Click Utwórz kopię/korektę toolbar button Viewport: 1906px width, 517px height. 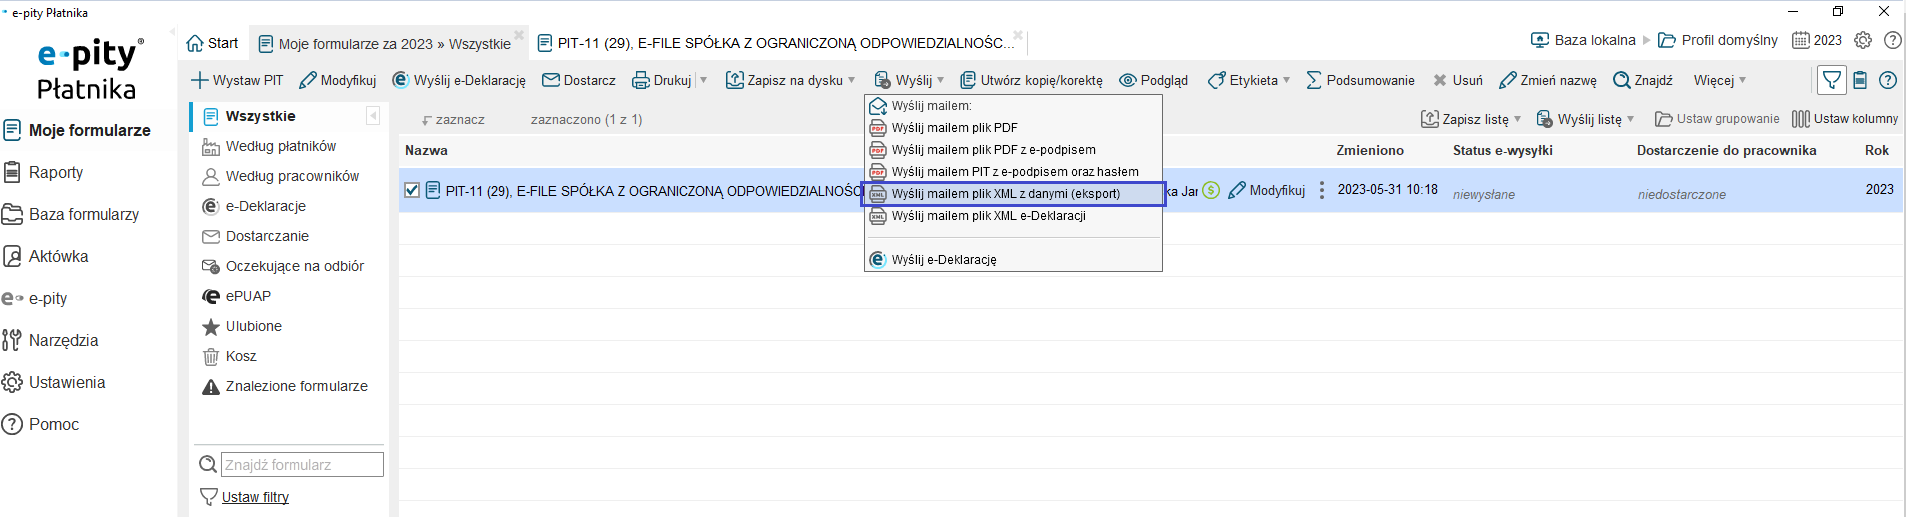[x=1031, y=80]
